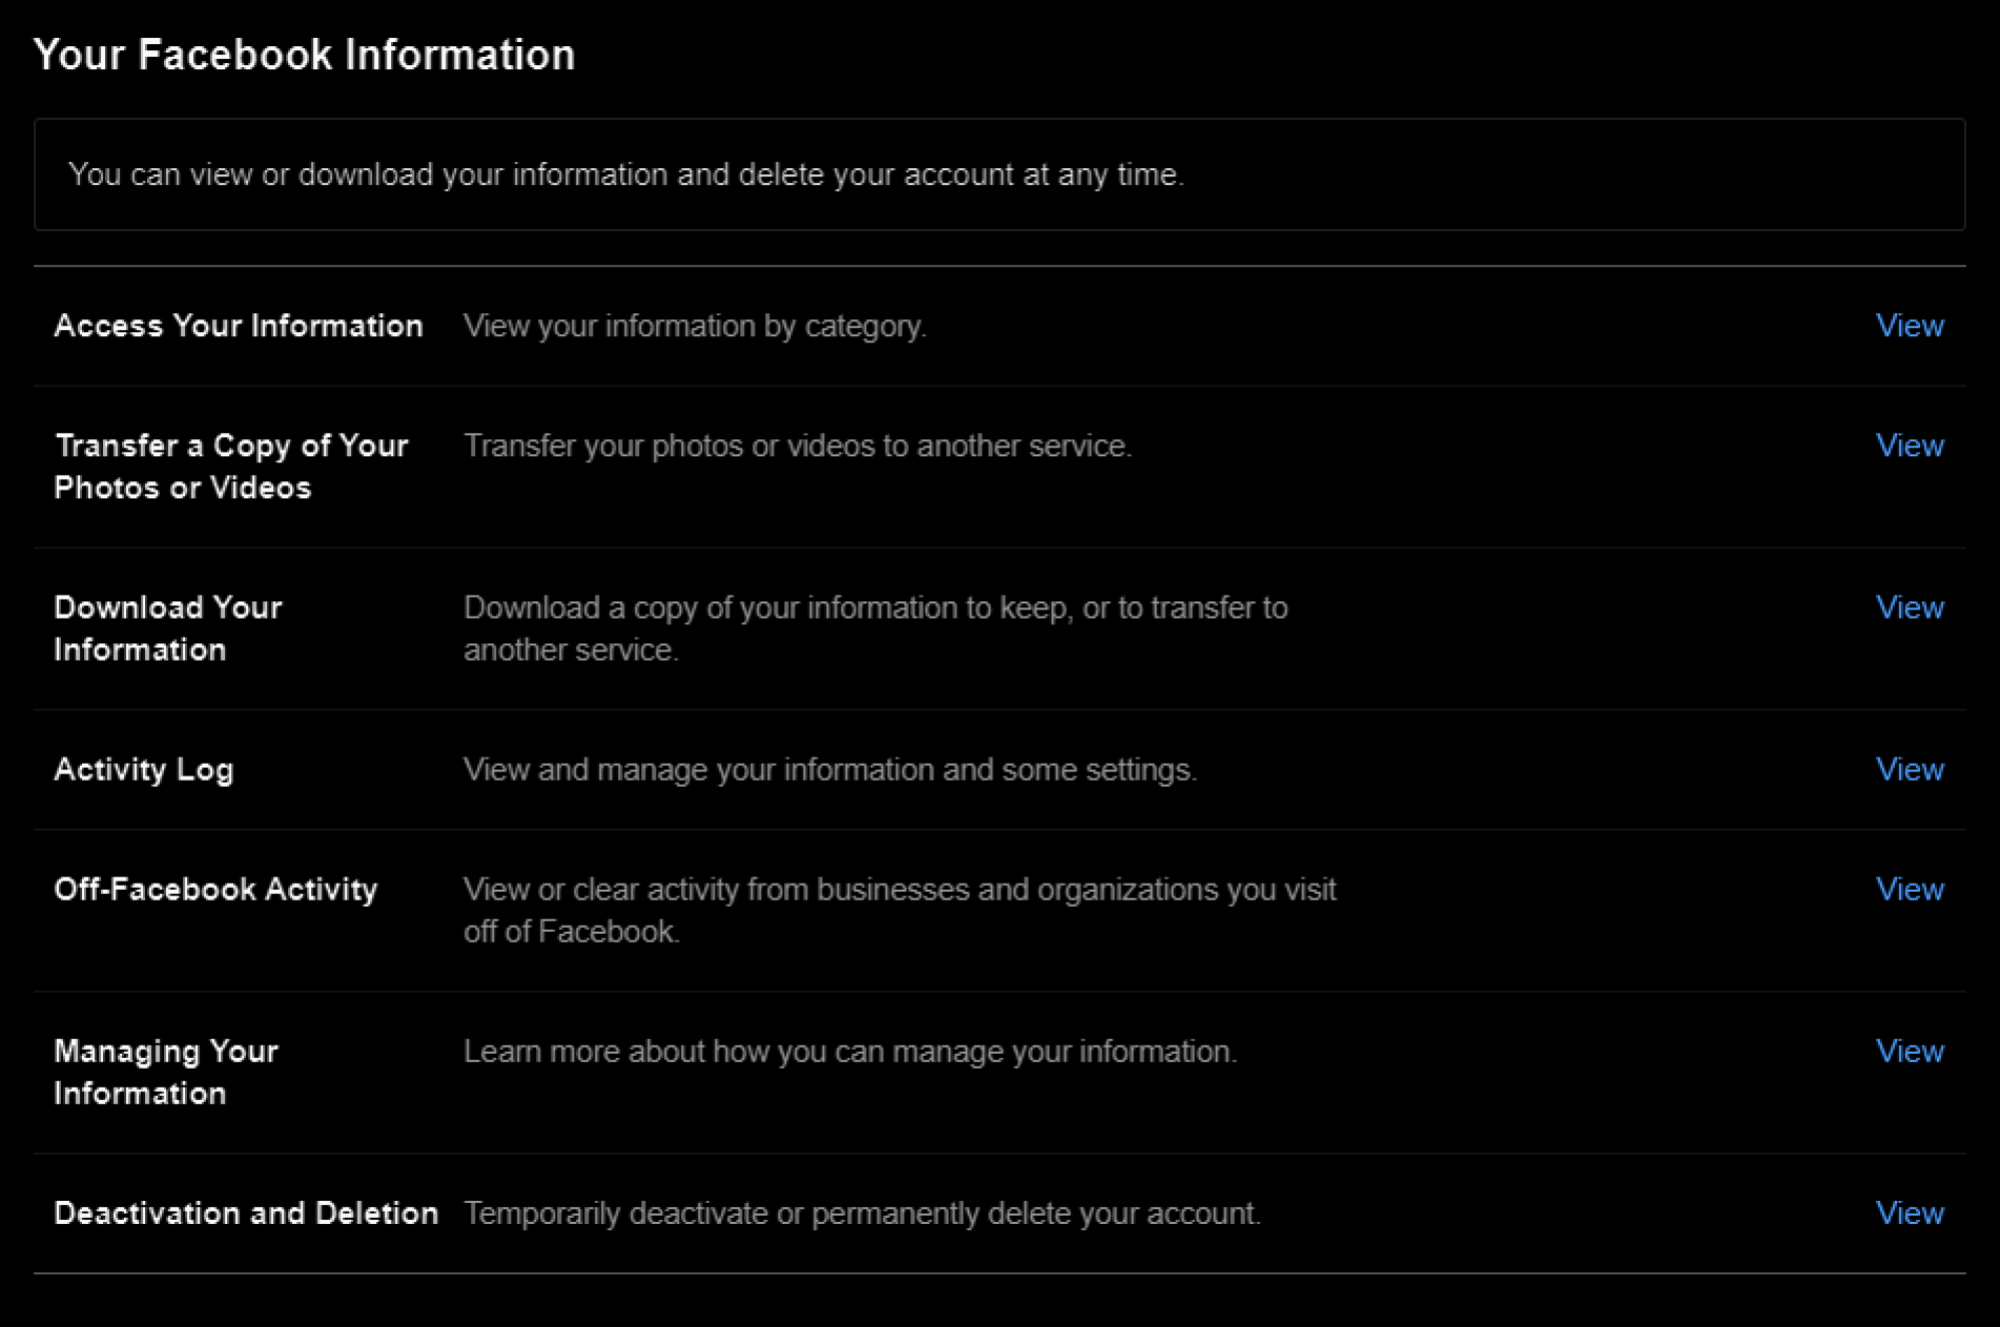Open View link for Access Your Information
The height and width of the screenshot is (1327, 2000).
(1909, 325)
